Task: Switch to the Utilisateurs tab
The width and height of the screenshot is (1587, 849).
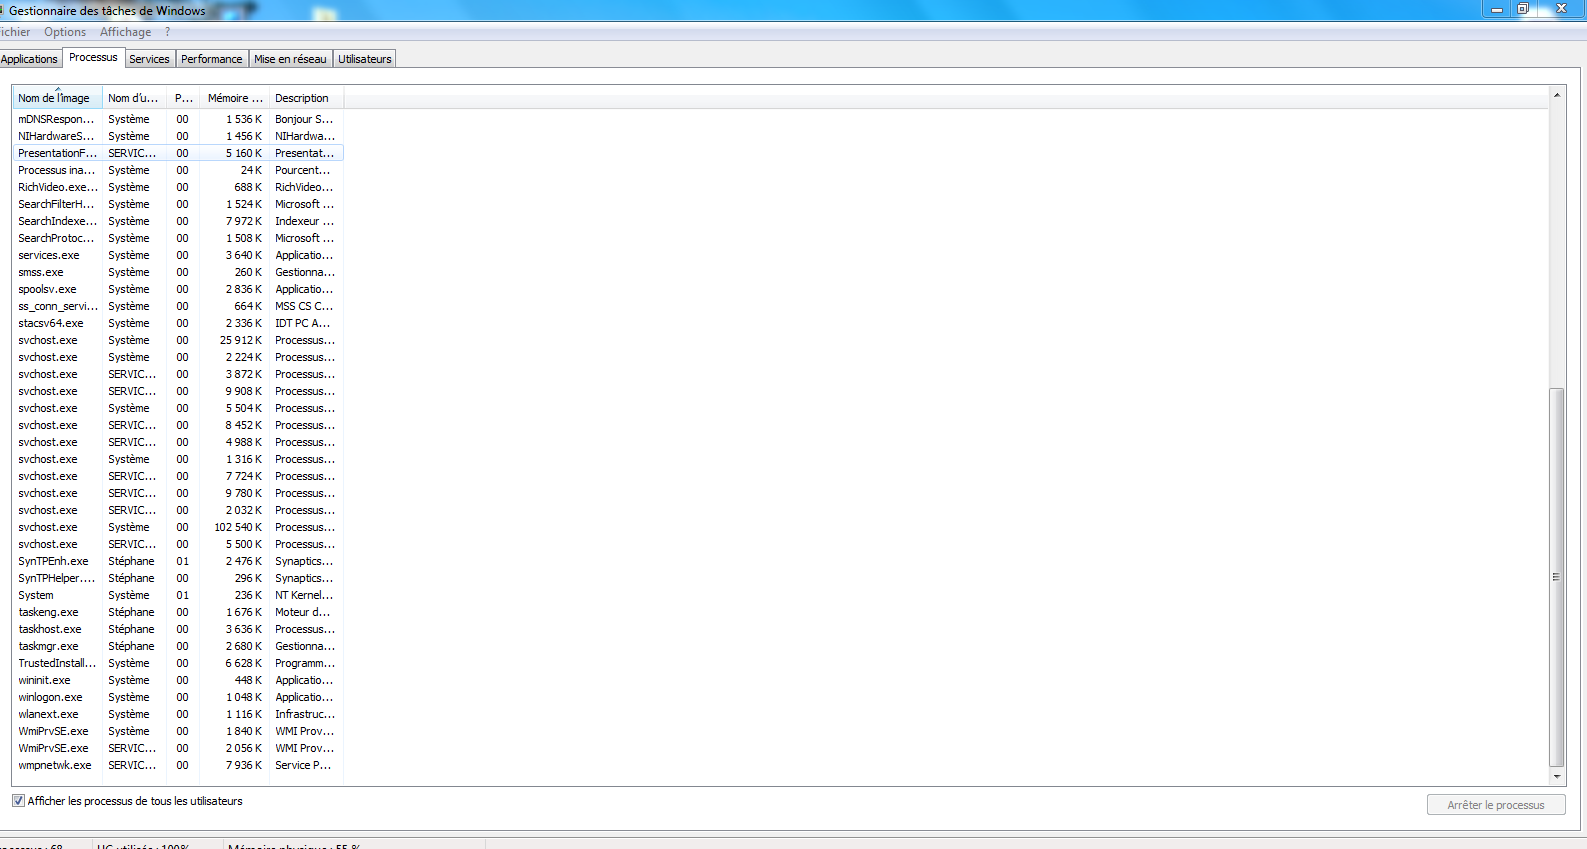Action: coord(364,59)
